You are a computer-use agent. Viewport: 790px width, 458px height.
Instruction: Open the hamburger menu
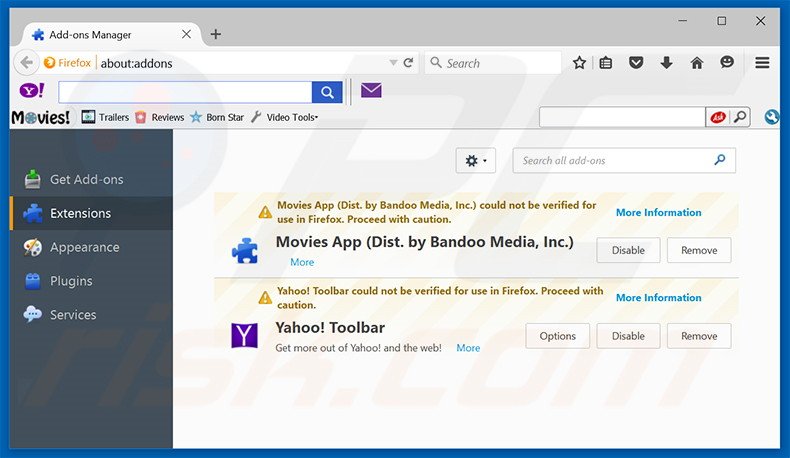[x=762, y=63]
